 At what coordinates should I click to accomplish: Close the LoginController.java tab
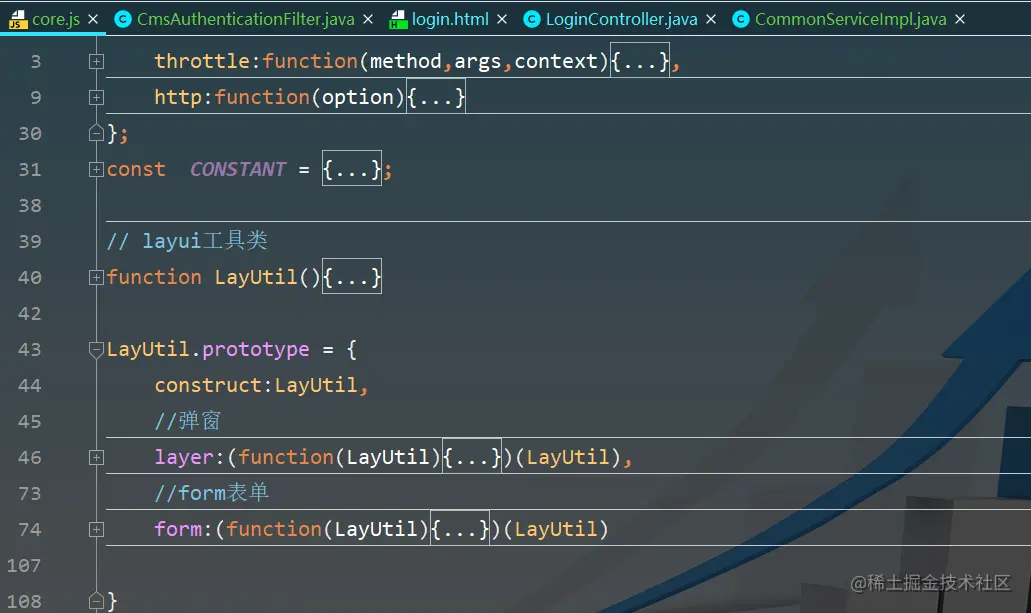click(711, 19)
